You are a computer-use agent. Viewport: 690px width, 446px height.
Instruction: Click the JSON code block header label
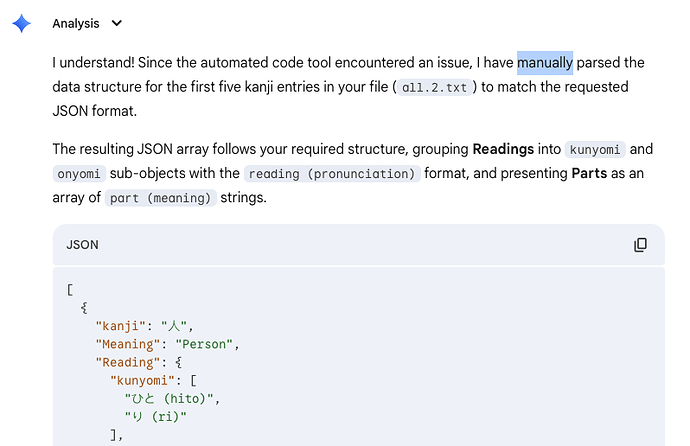point(82,245)
